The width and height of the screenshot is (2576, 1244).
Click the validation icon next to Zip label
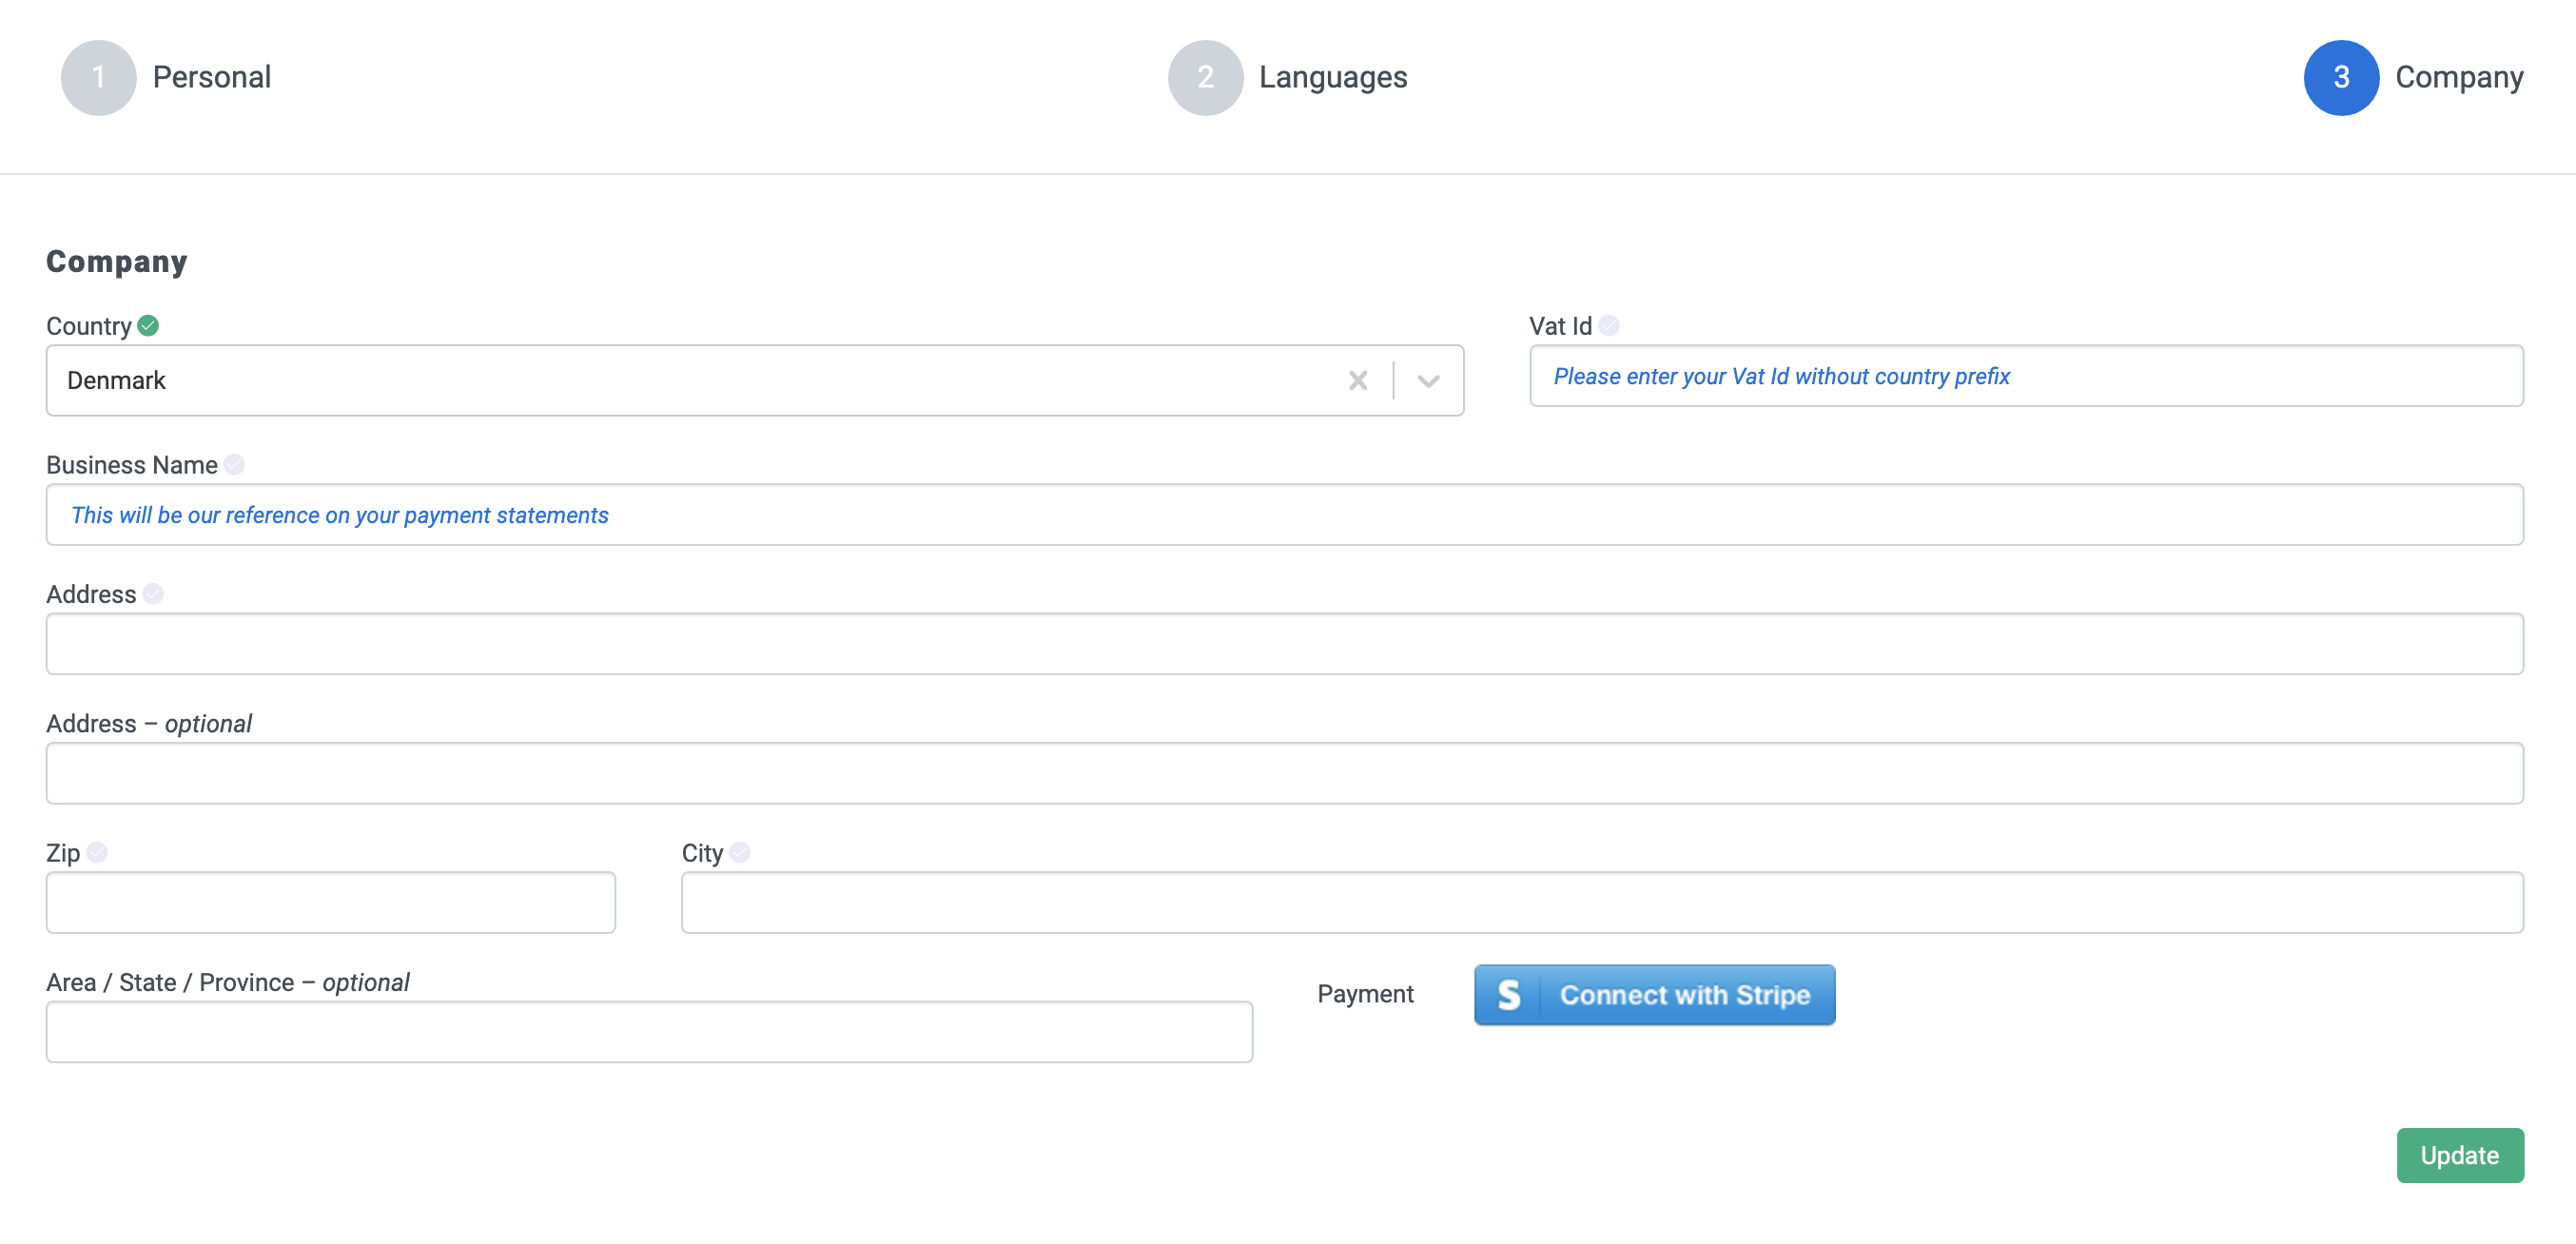pyautogui.click(x=97, y=853)
